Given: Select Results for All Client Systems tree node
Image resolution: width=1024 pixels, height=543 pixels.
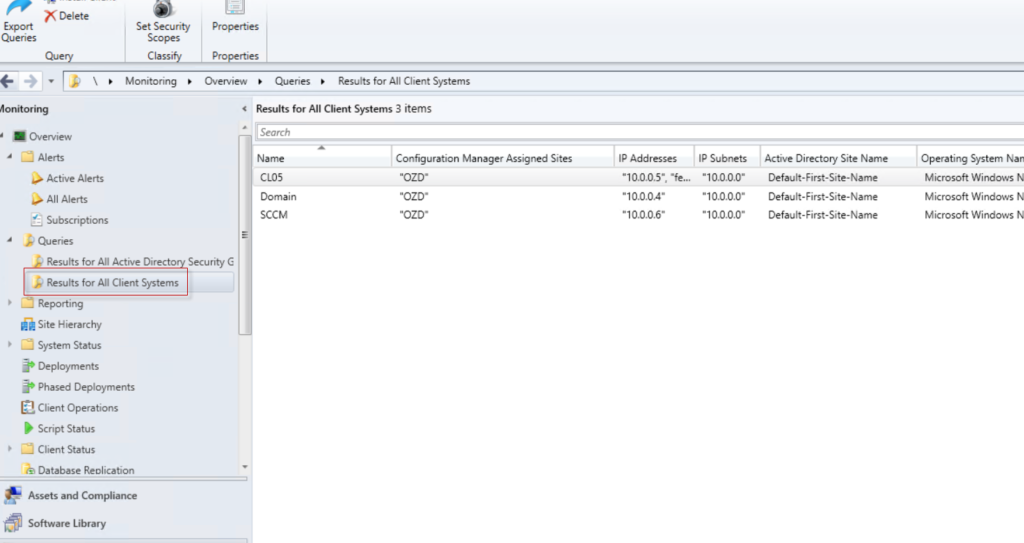Looking at the screenshot, I should (x=112, y=282).
